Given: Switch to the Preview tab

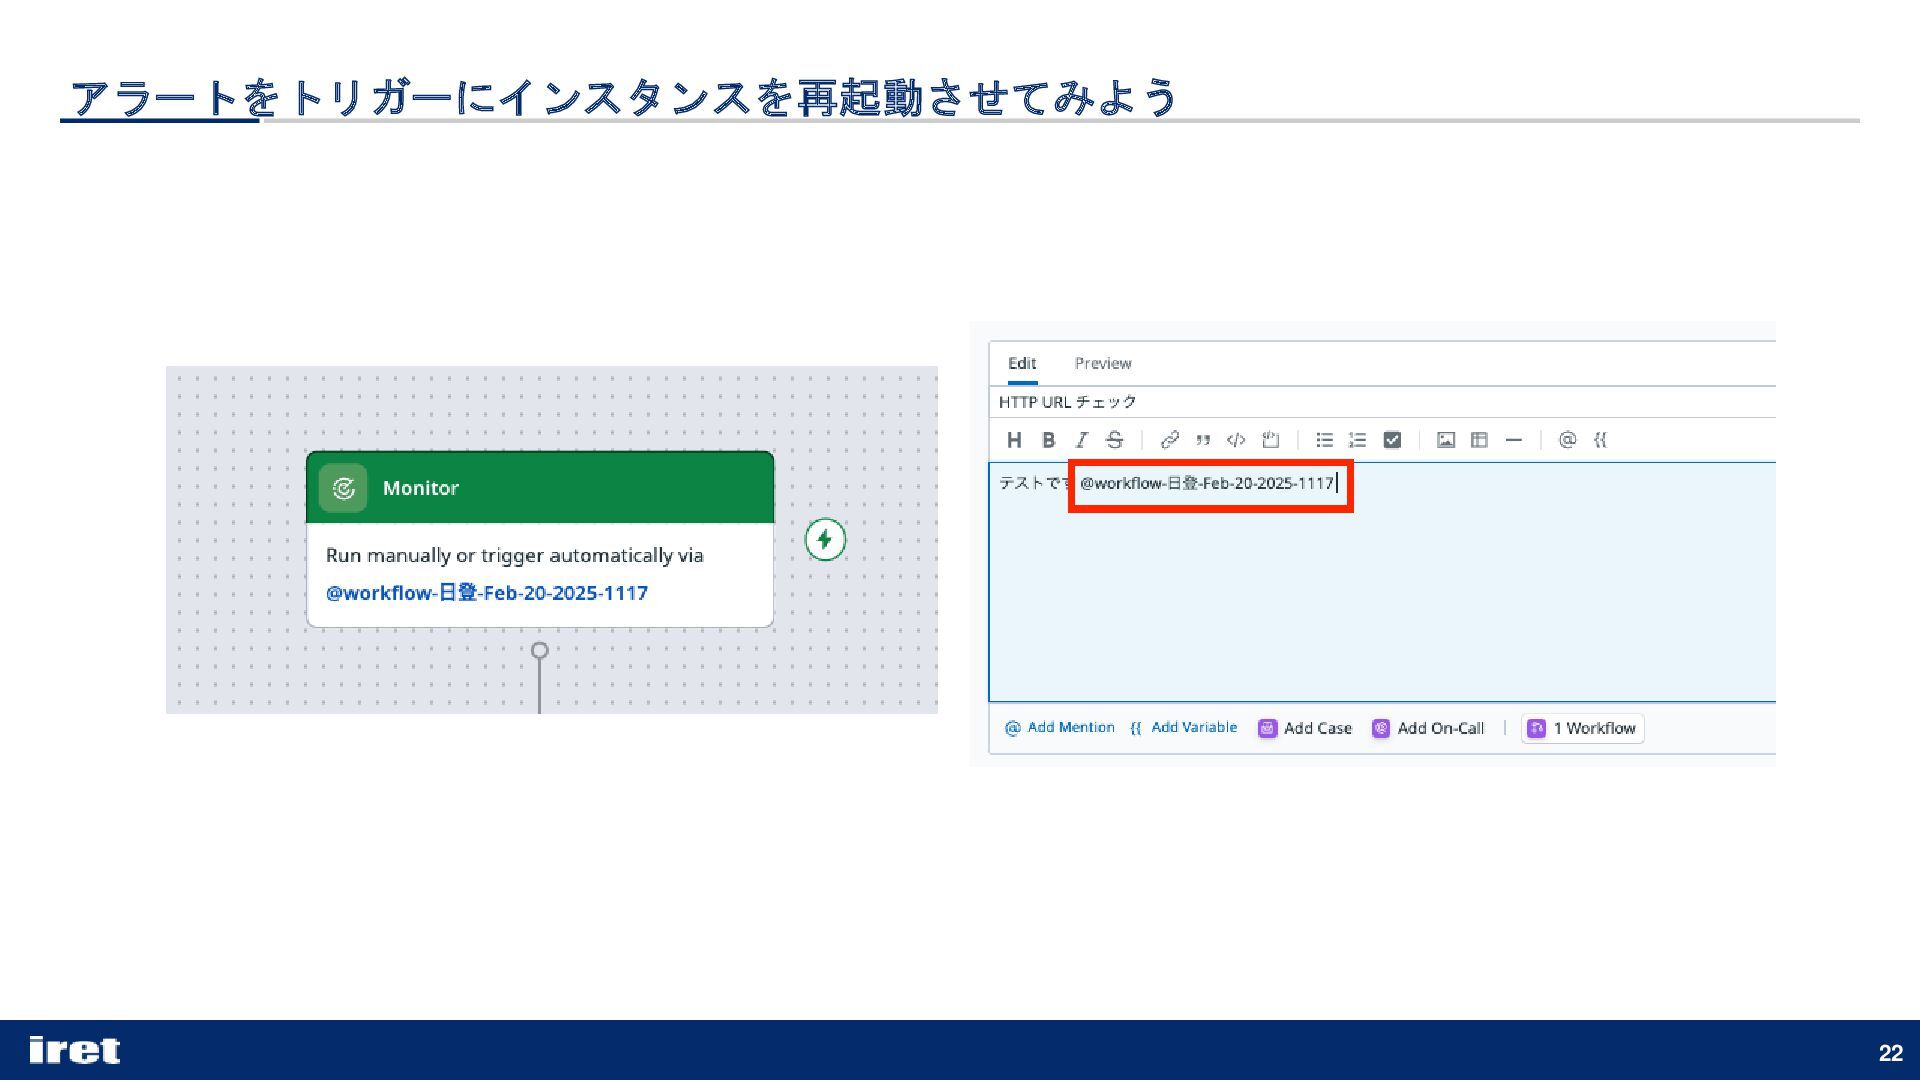Looking at the screenshot, I should 1103,363.
